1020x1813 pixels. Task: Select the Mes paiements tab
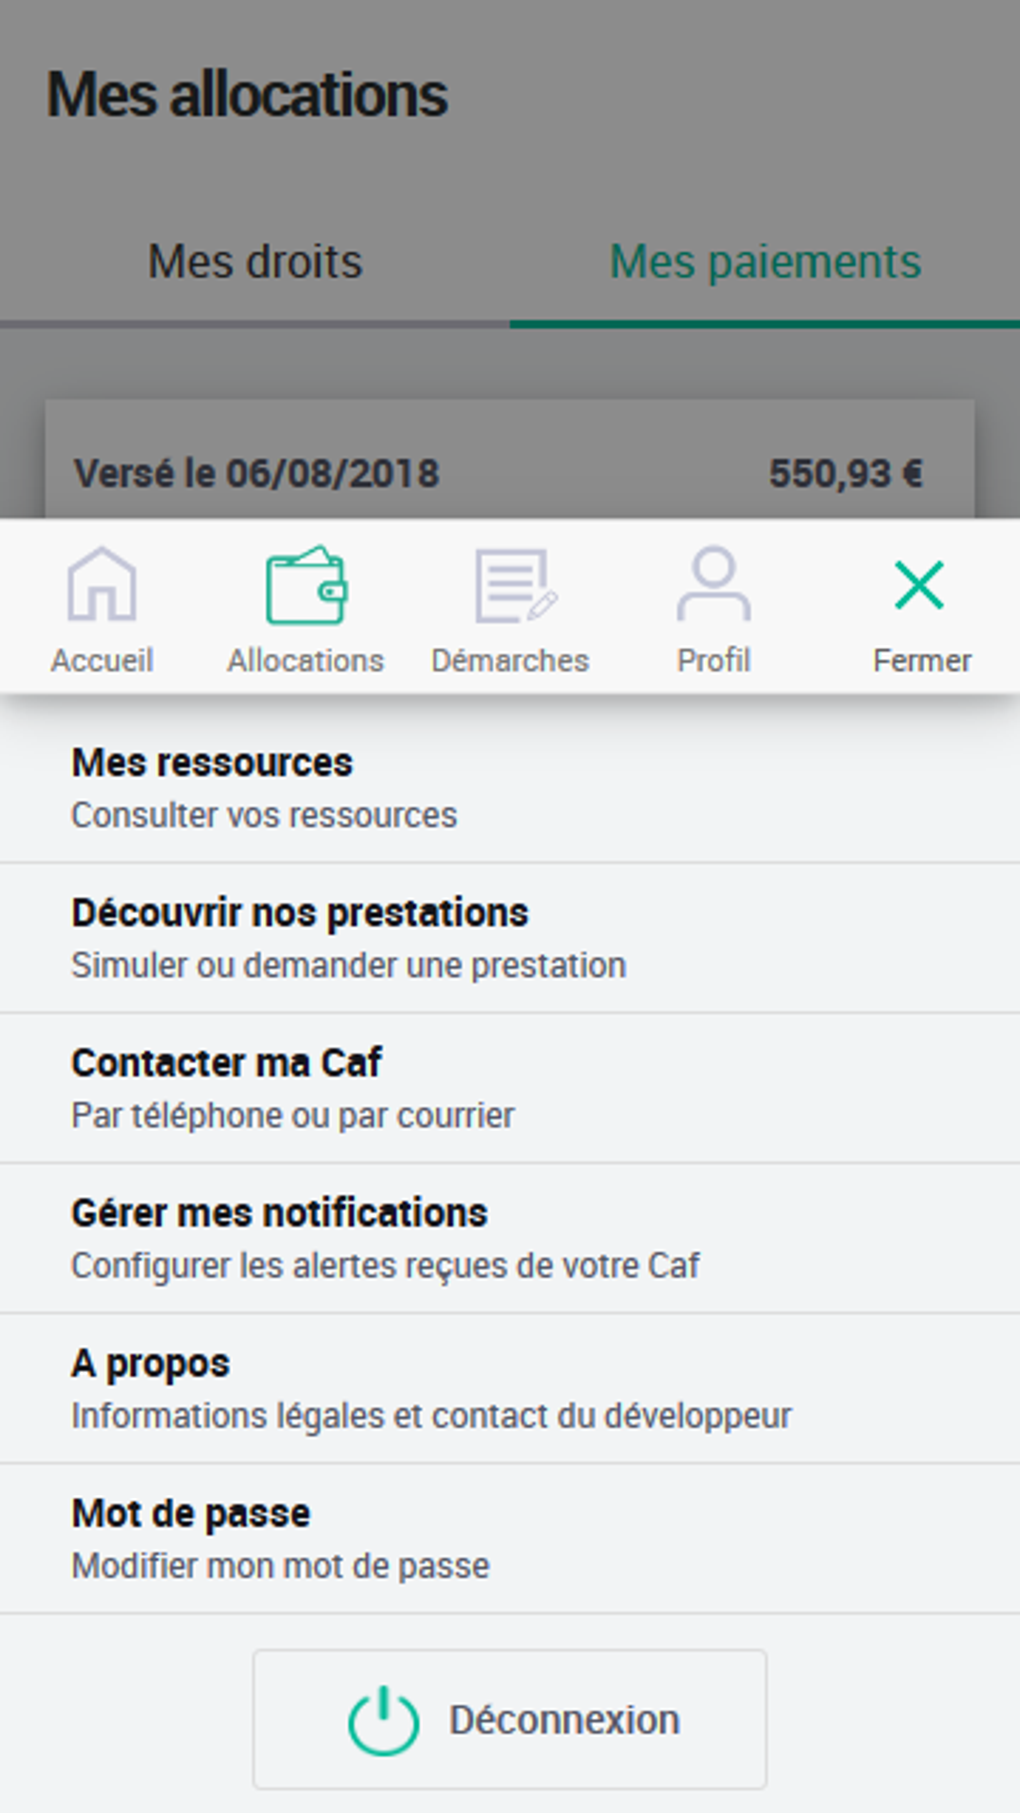tap(765, 262)
